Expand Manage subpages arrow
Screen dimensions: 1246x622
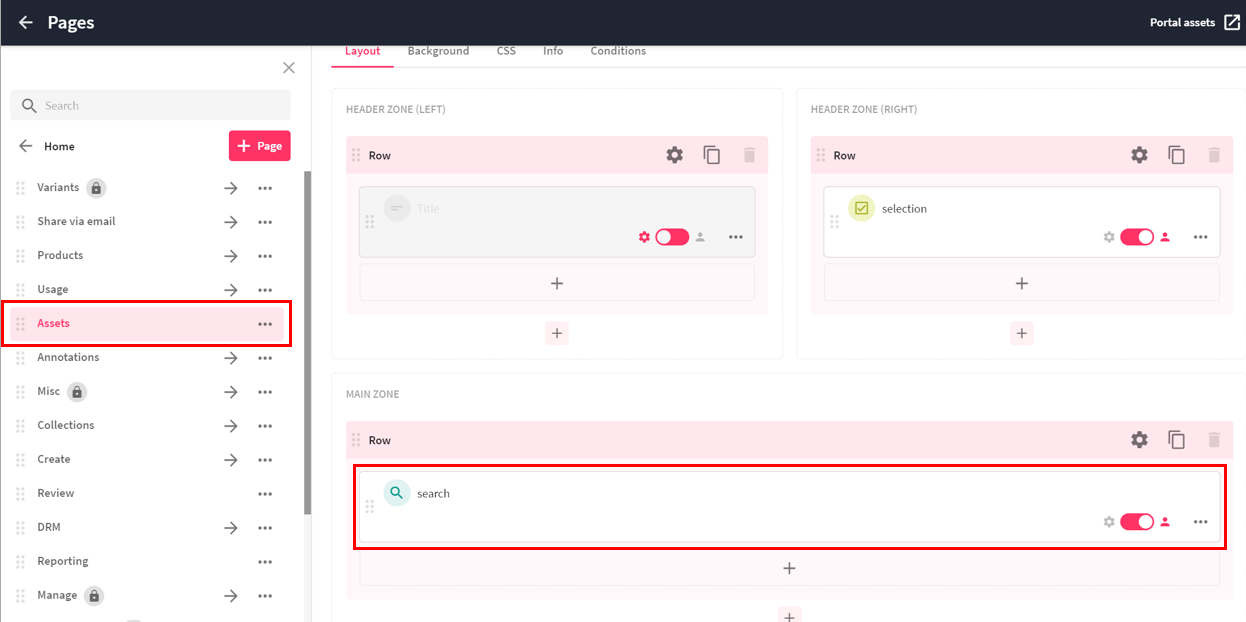231,596
